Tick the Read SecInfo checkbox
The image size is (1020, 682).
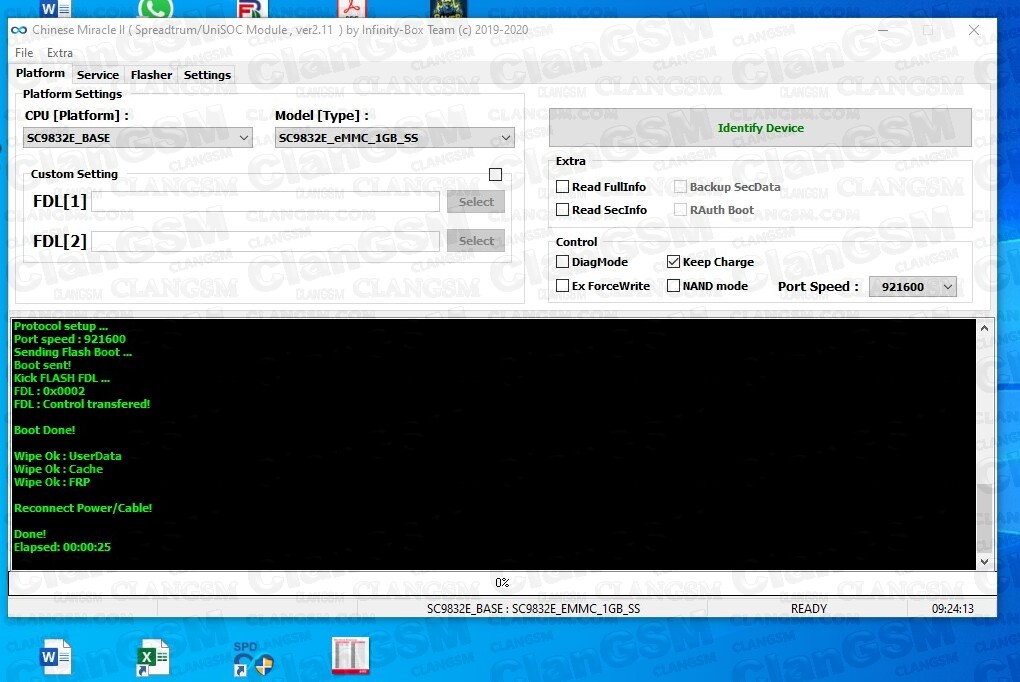point(563,210)
